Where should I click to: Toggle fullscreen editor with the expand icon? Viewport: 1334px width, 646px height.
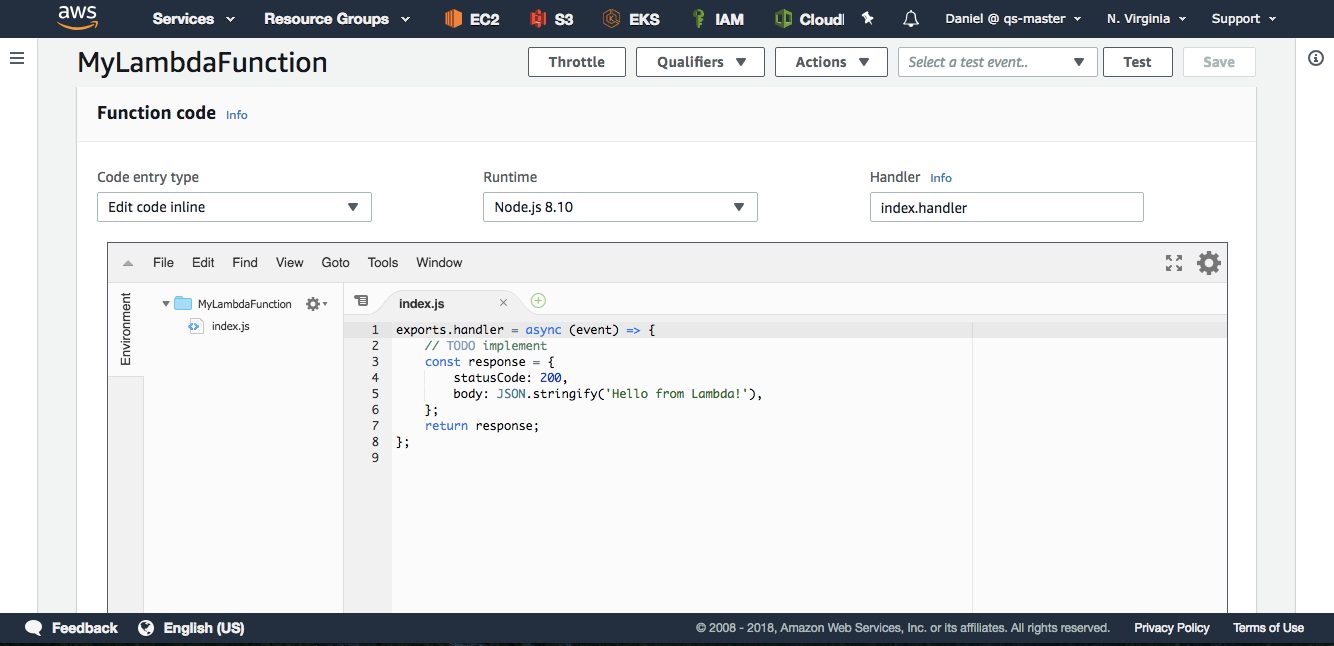coord(1174,263)
